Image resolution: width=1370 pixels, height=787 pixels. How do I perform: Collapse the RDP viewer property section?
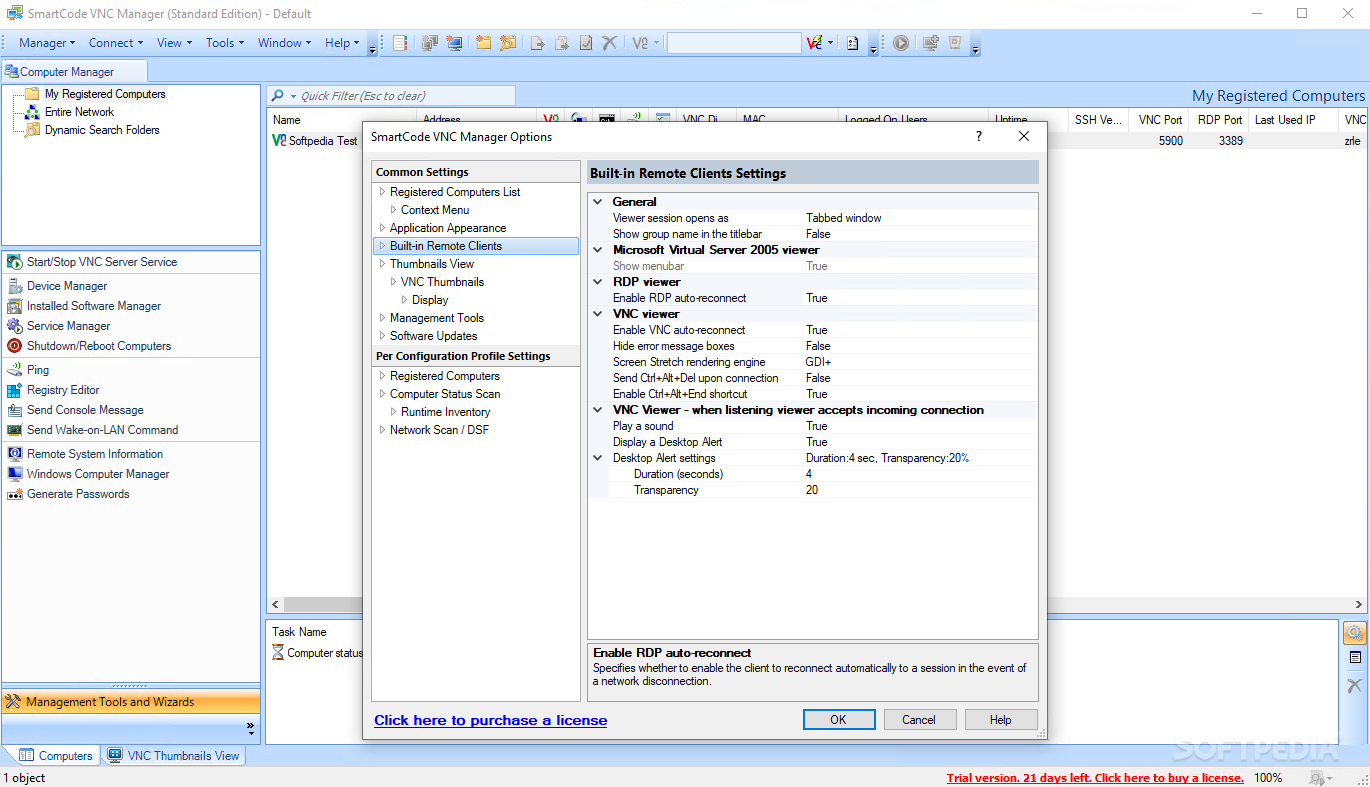[598, 282]
